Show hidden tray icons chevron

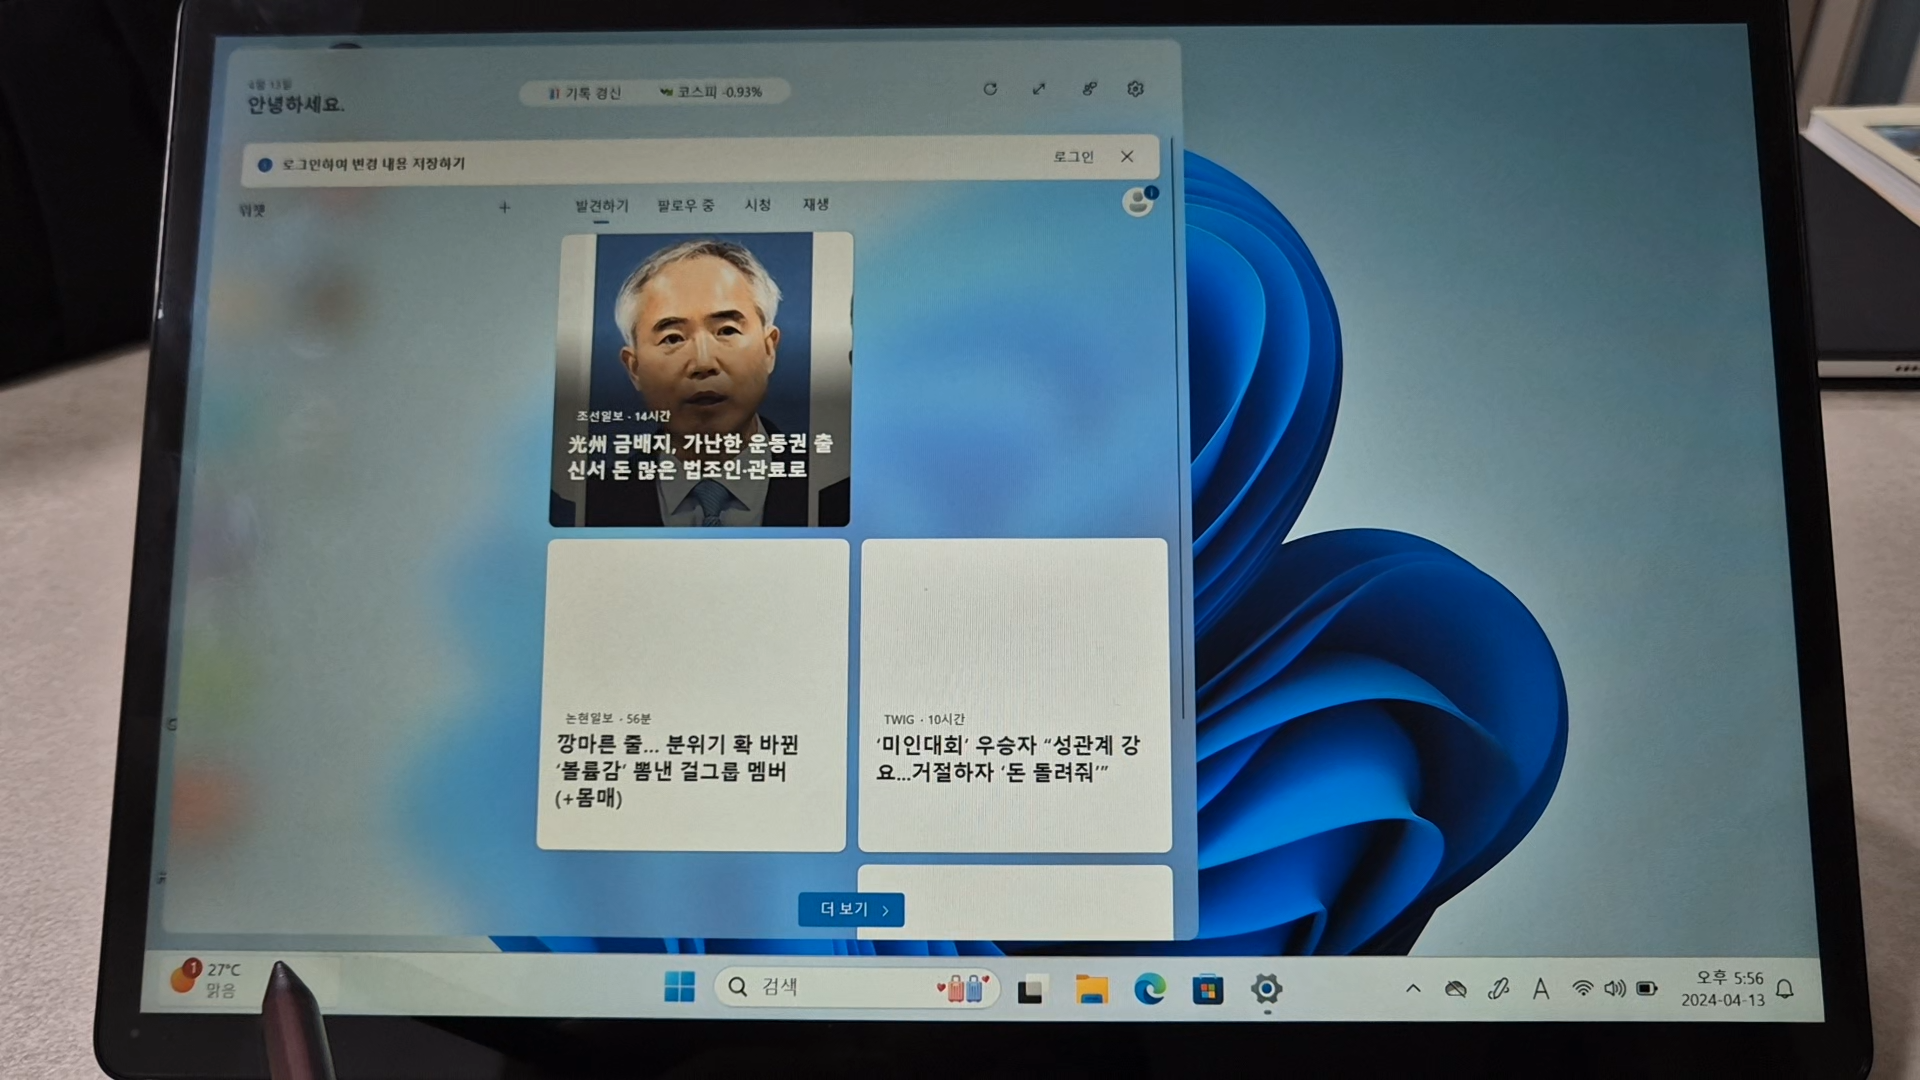coord(1413,989)
